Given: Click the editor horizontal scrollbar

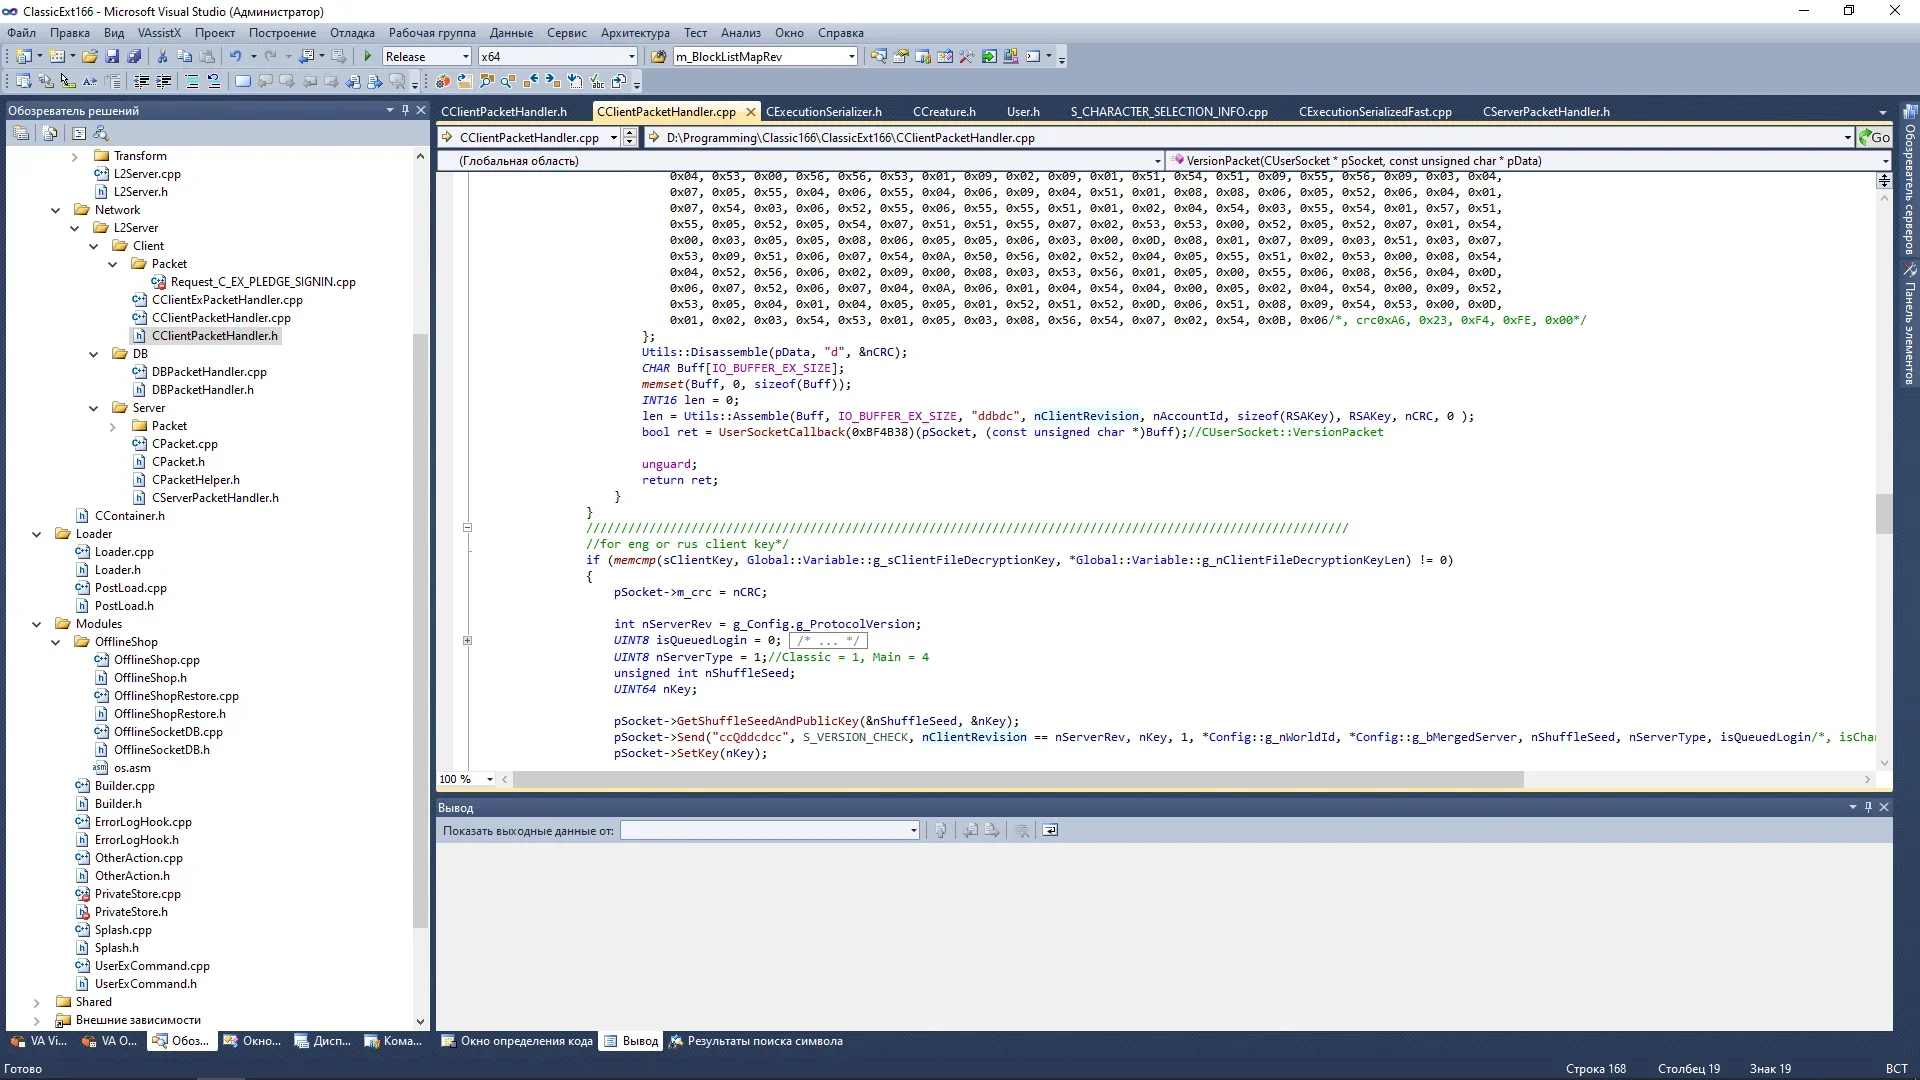Looking at the screenshot, I should (x=1018, y=779).
